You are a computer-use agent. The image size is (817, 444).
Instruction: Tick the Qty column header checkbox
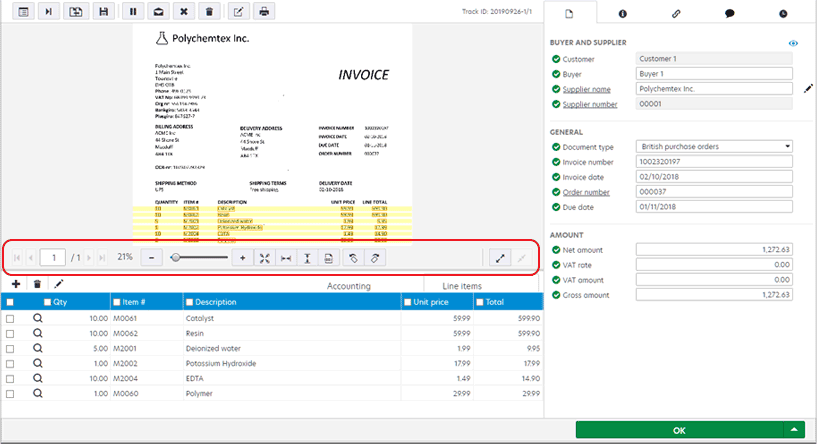pyautogui.click(x=47, y=301)
